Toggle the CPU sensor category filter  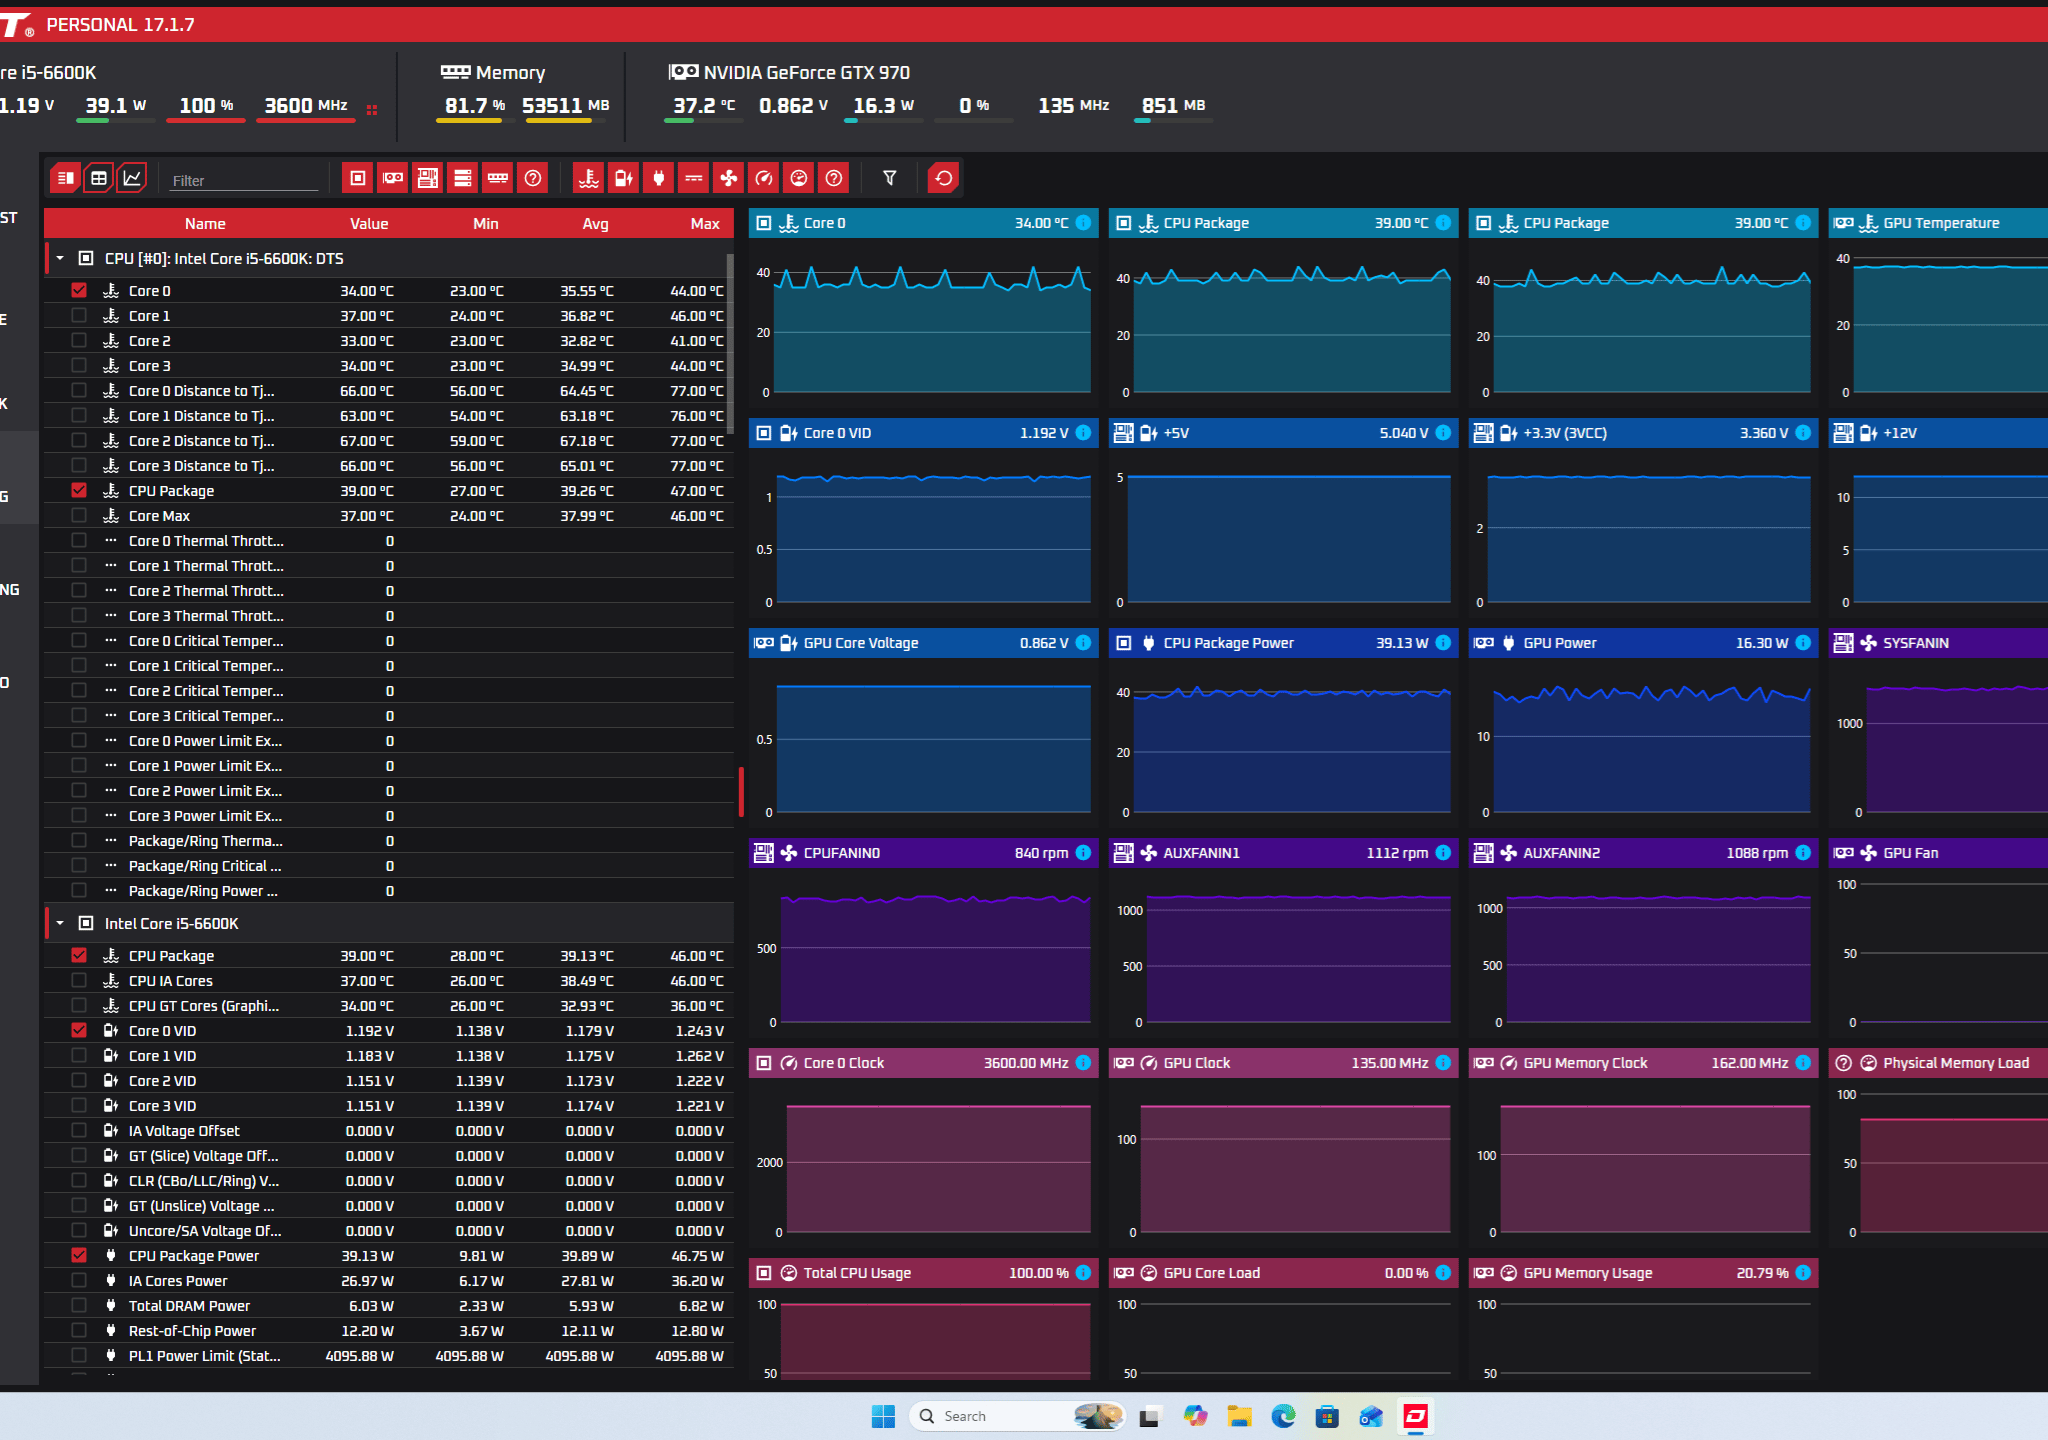click(x=358, y=178)
